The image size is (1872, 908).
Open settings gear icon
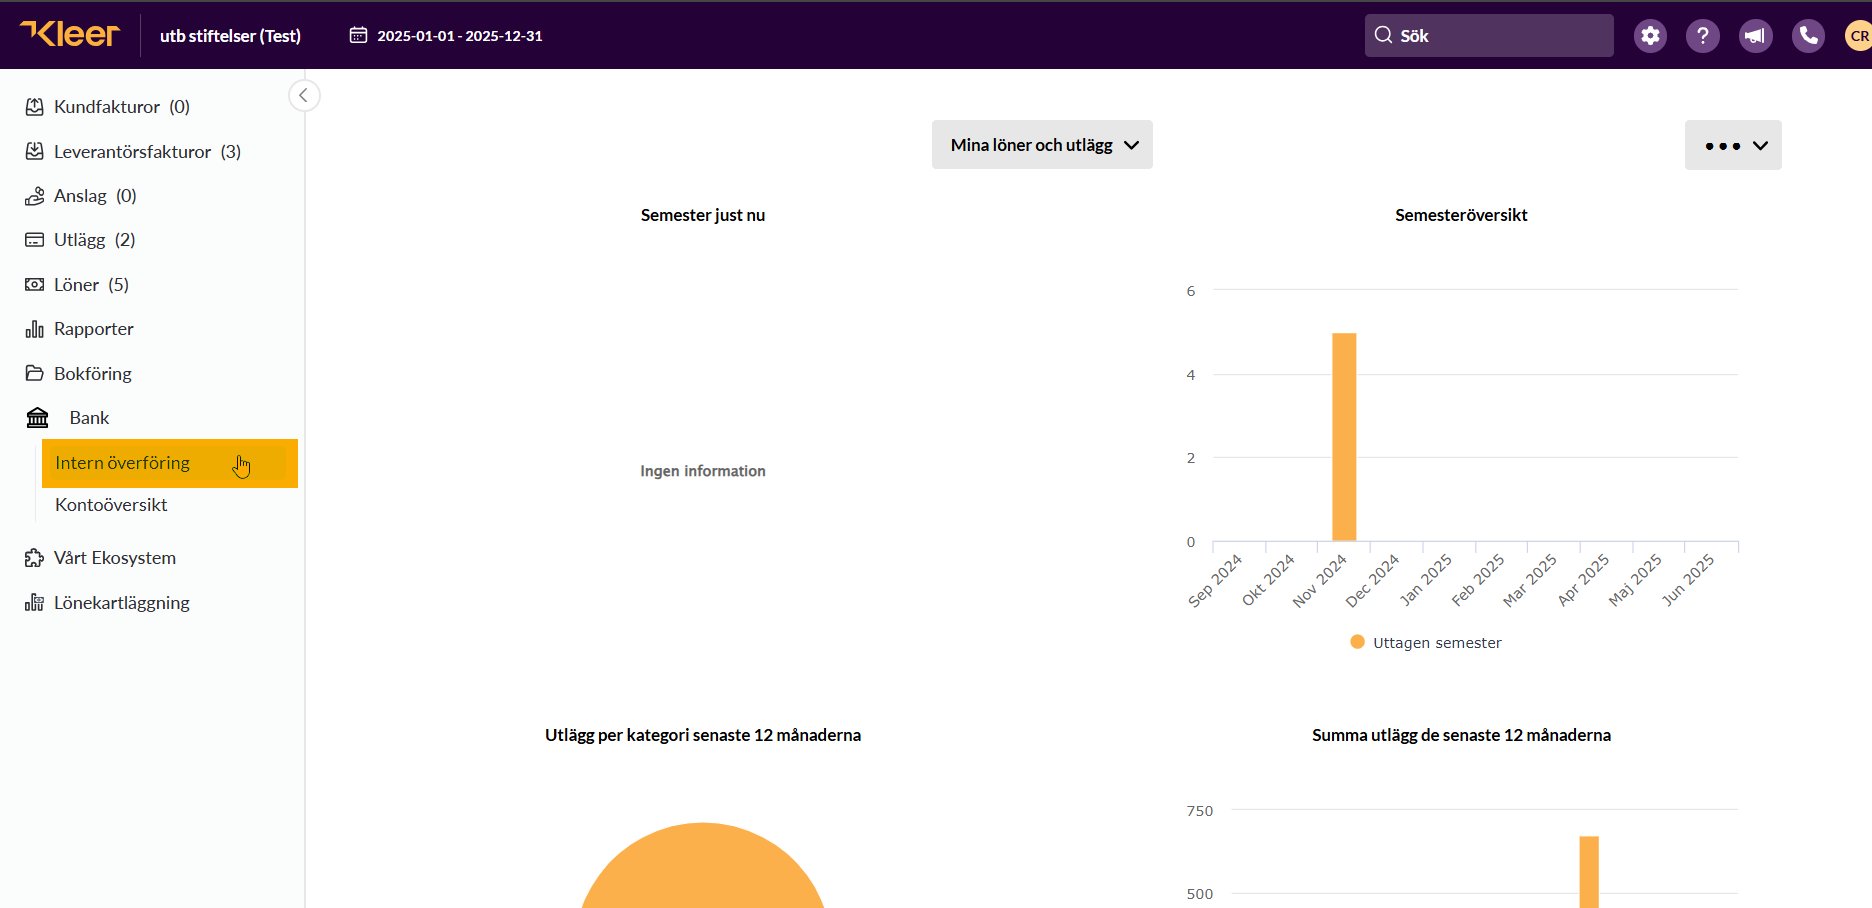click(1650, 36)
